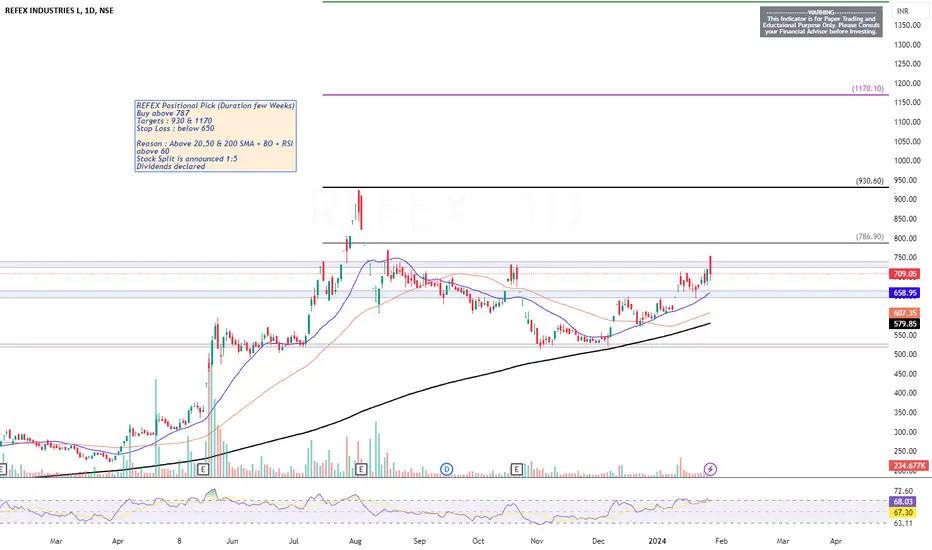Click the (930.60) target level label
This screenshot has height=550, width=932.
tap(870, 181)
